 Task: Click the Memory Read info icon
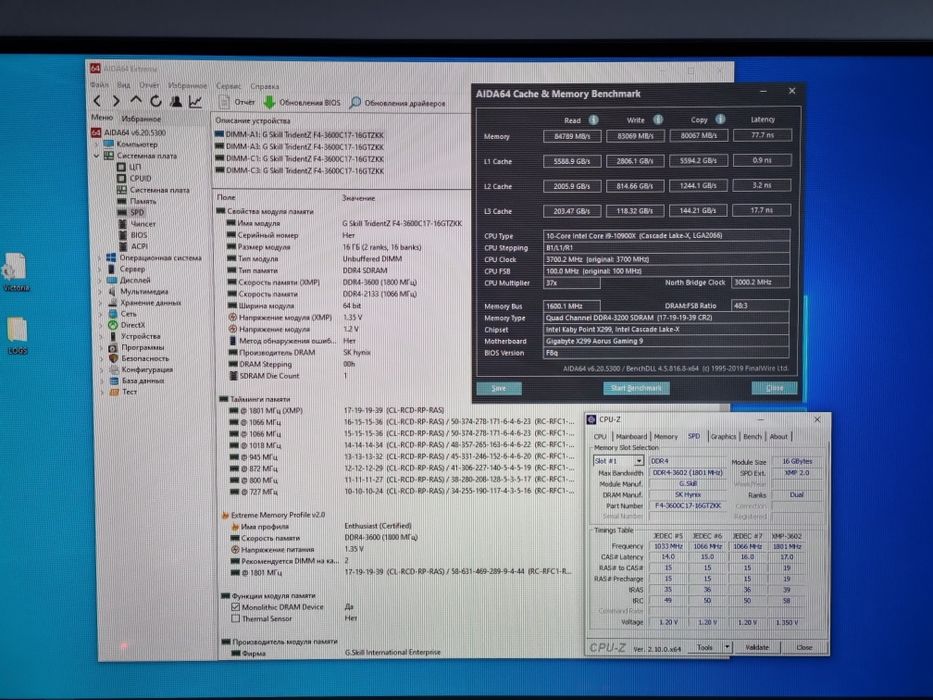pyautogui.click(x=593, y=120)
